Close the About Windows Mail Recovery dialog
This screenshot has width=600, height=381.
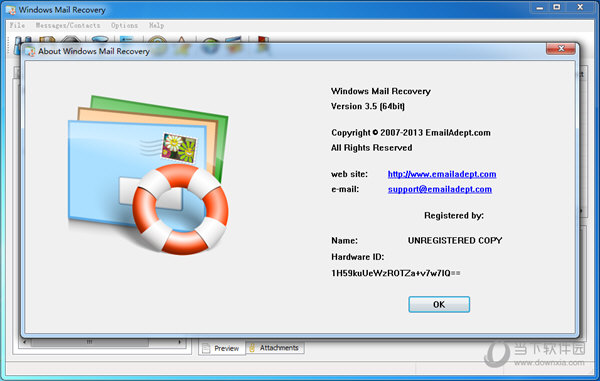tap(561, 49)
